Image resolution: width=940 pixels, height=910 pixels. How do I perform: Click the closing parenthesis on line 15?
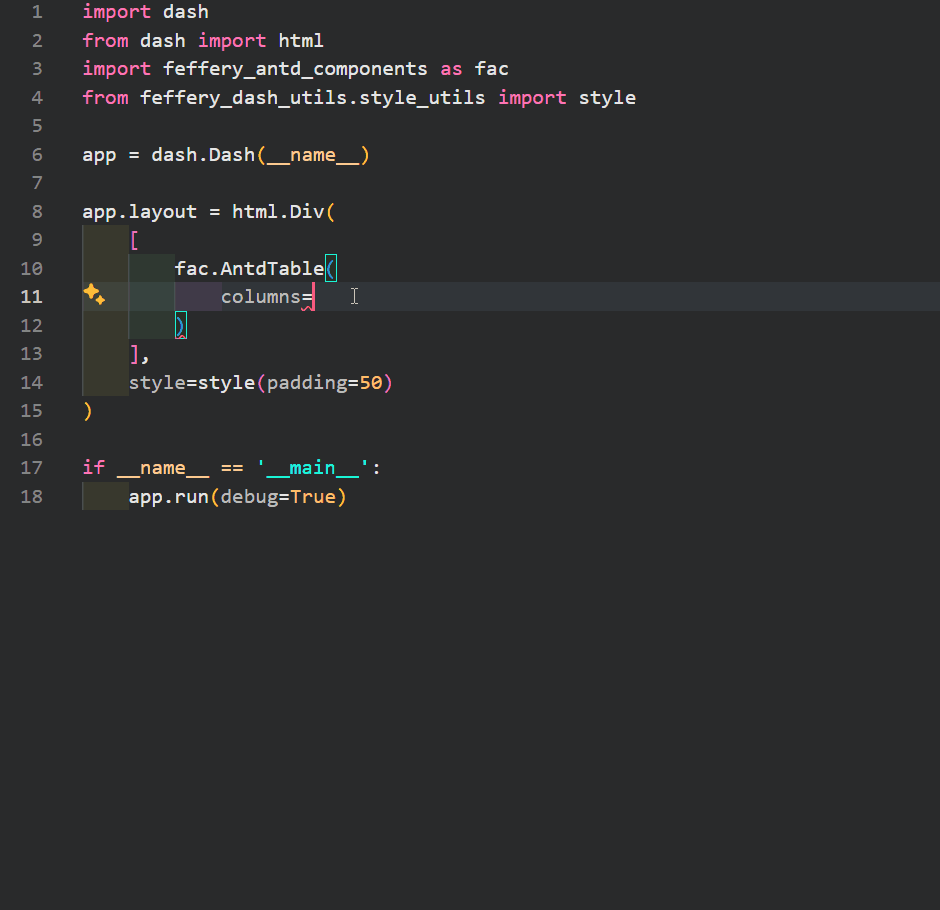tap(88, 411)
